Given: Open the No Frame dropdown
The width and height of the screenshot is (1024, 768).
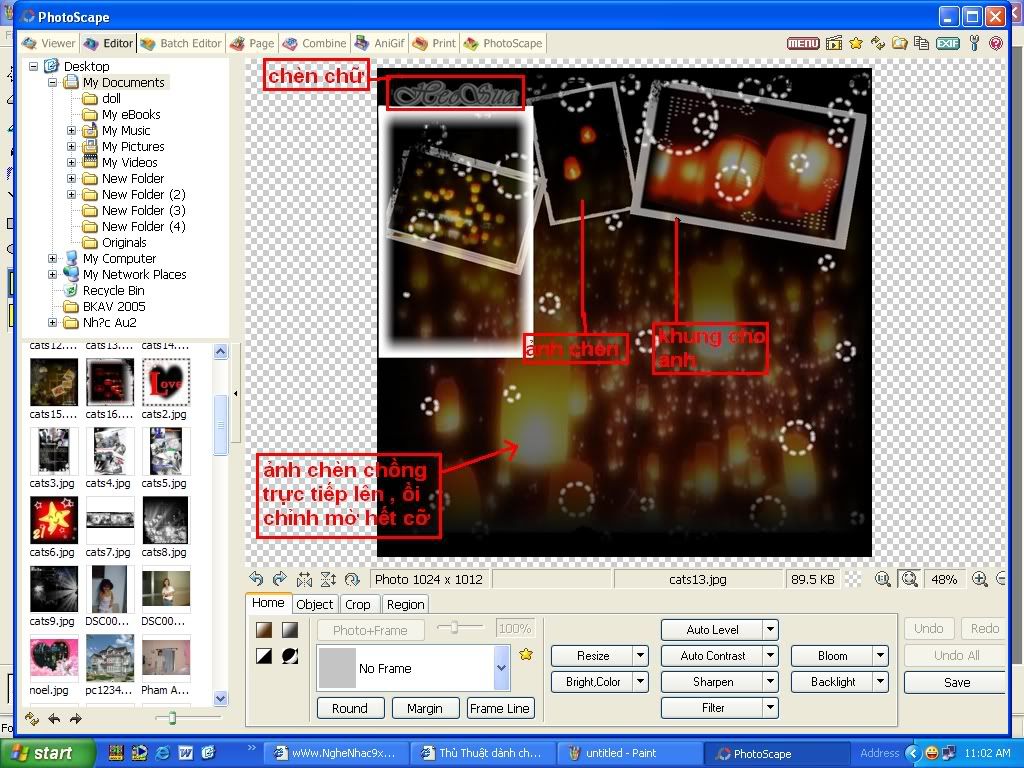Looking at the screenshot, I should tap(501, 668).
